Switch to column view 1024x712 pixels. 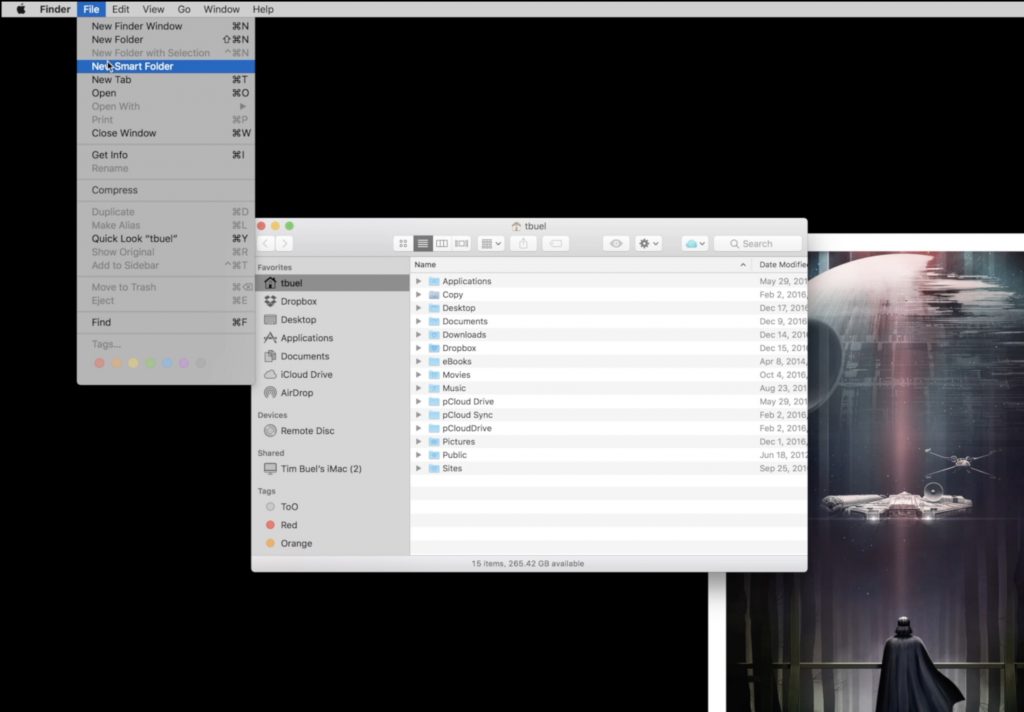442,244
